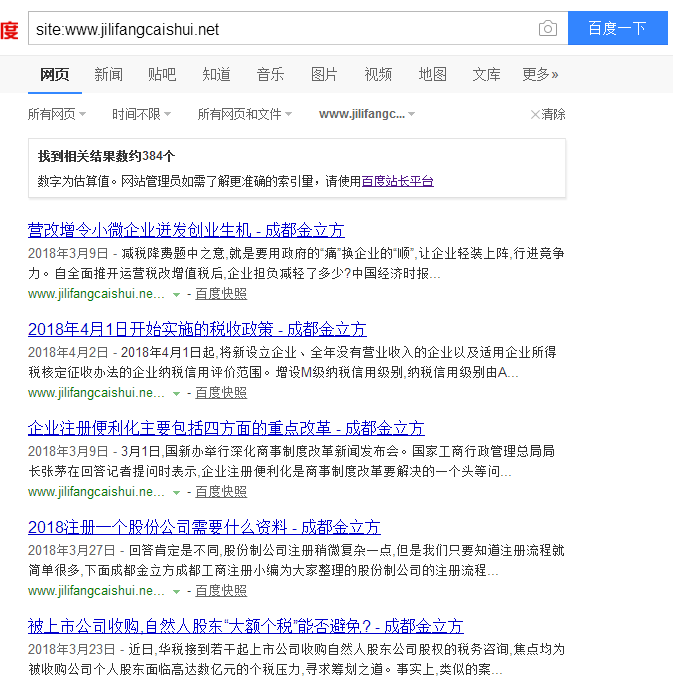This screenshot has height=680, width=673.
Task: Open the www.jilifangc... site filter dropdown
Action: 367,114
